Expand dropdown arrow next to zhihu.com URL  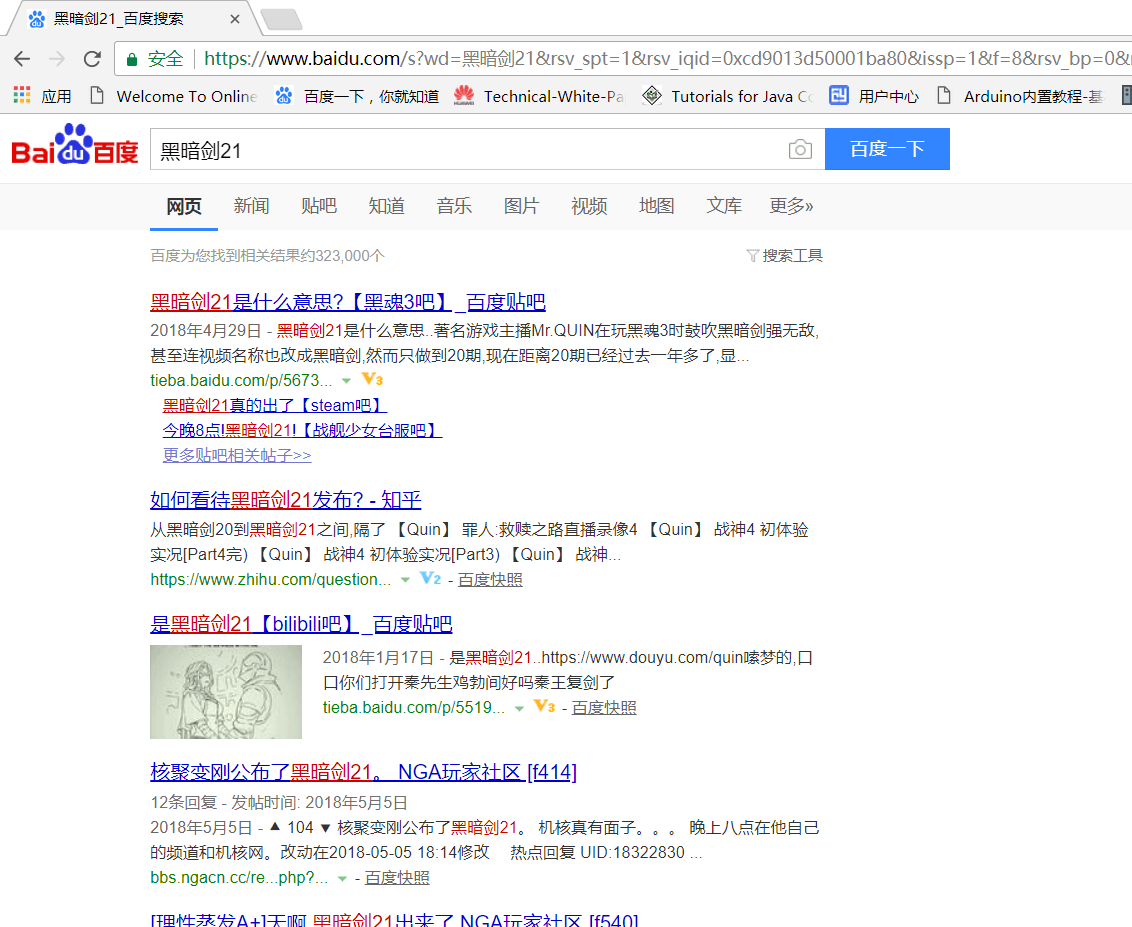(x=405, y=580)
